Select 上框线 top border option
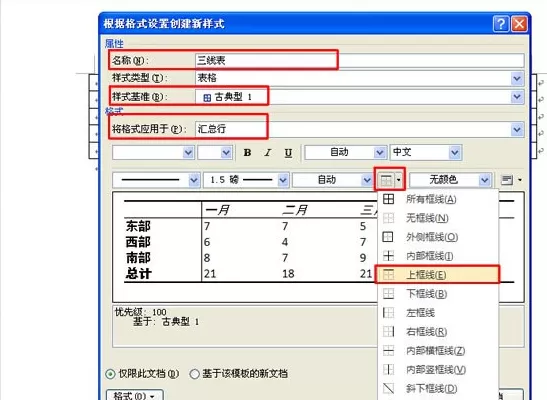Viewport: 547px width, 400px height. pos(437,274)
